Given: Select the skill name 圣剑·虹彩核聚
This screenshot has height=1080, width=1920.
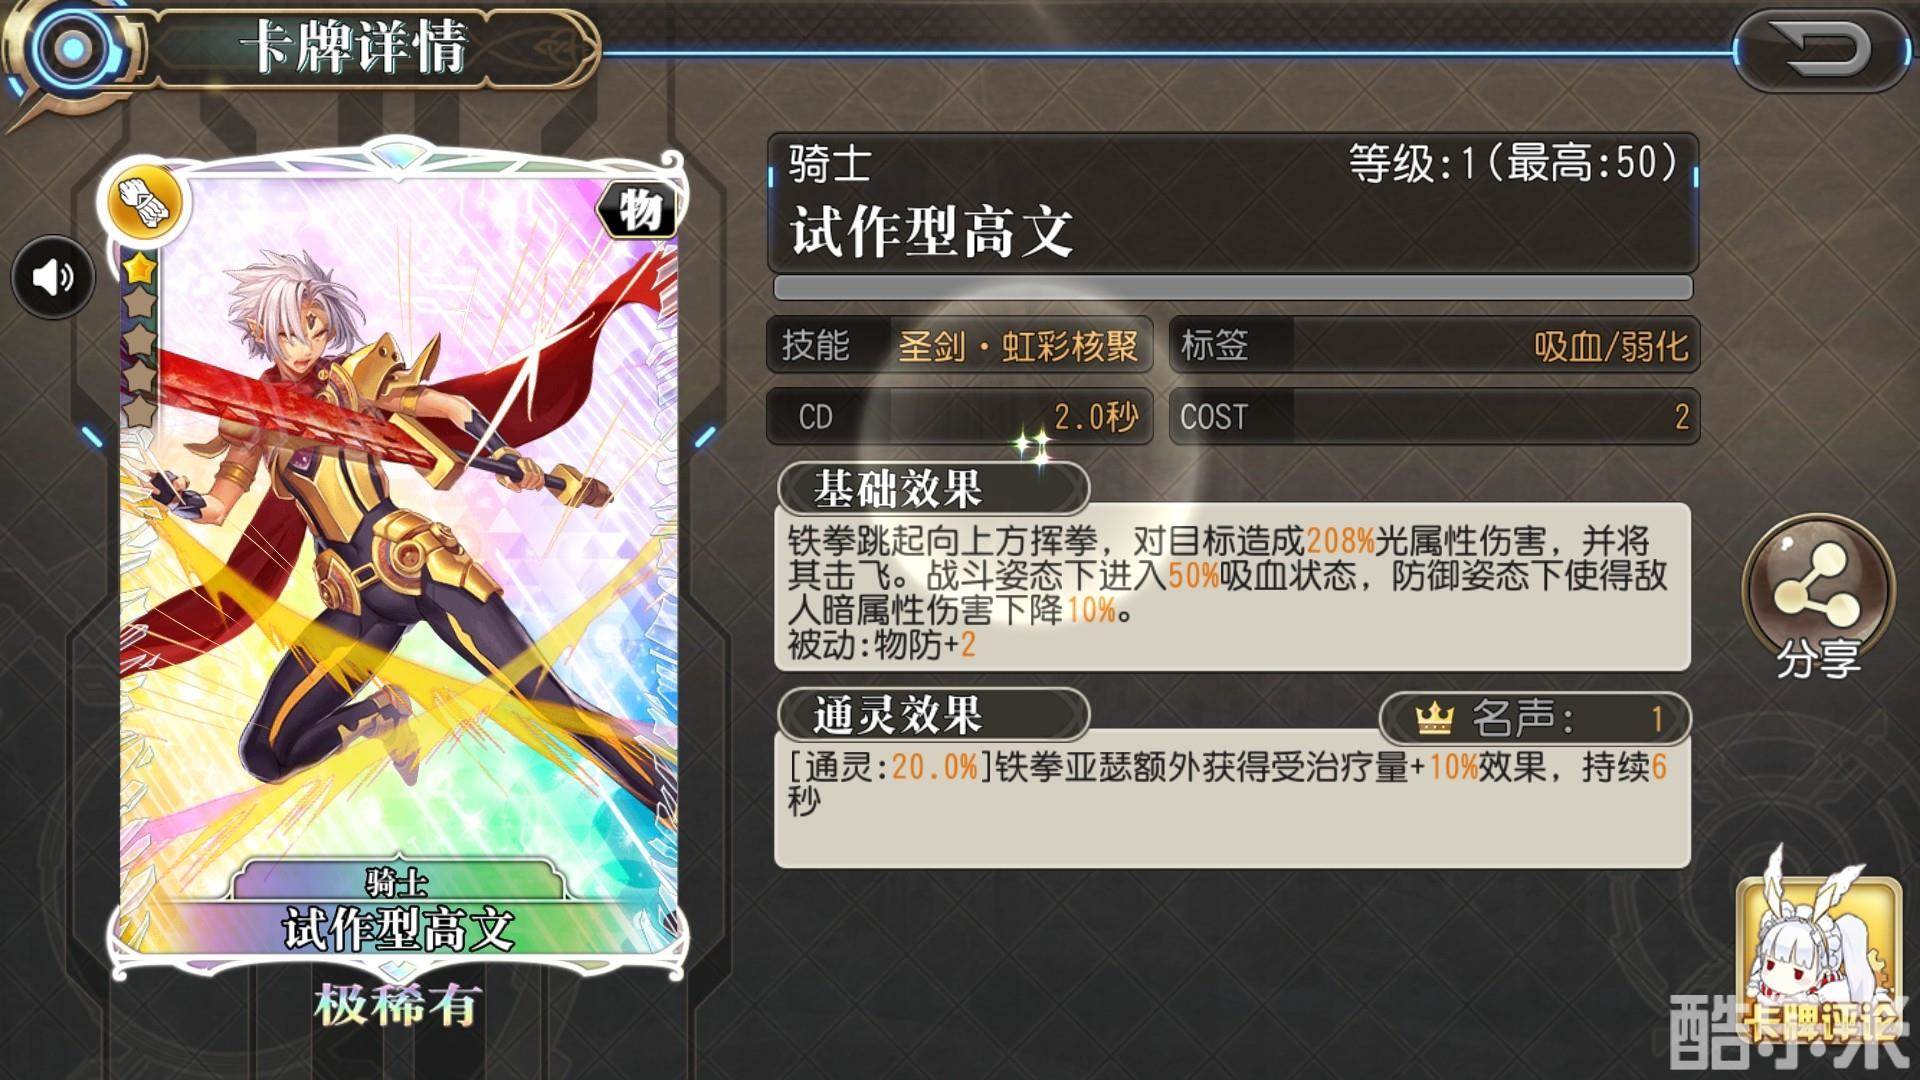Looking at the screenshot, I should [1018, 346].
